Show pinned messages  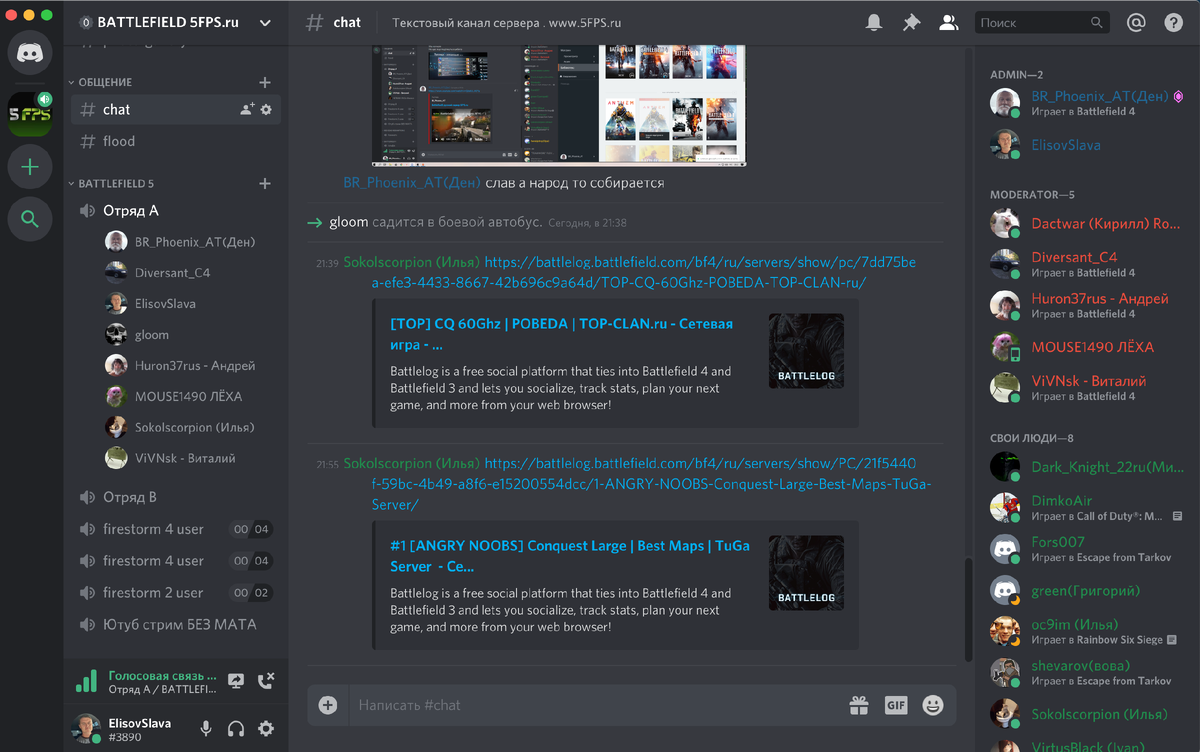pyautogui.click(x=911, y=22)
